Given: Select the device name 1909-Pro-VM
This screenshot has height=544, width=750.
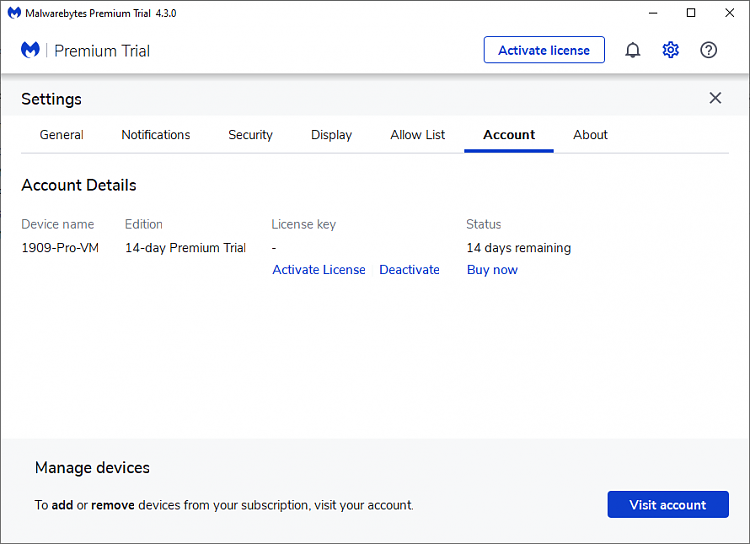Looking at the screenshot, I should [60, 248].
